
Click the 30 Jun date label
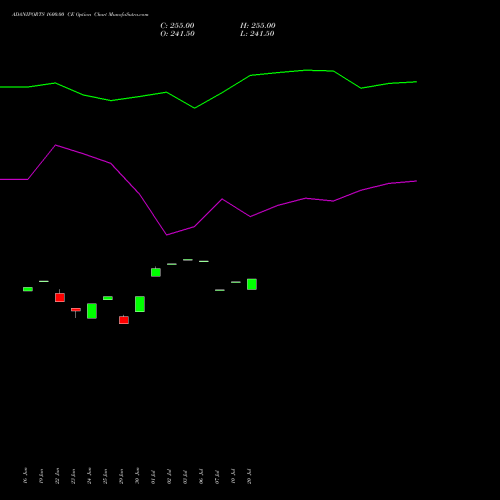pos(137,476)
